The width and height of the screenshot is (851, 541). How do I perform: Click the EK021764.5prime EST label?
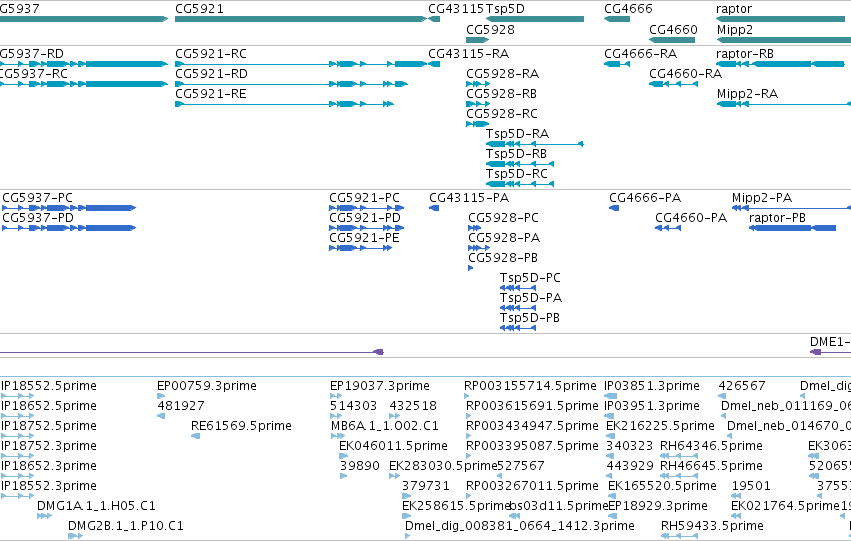785,506
